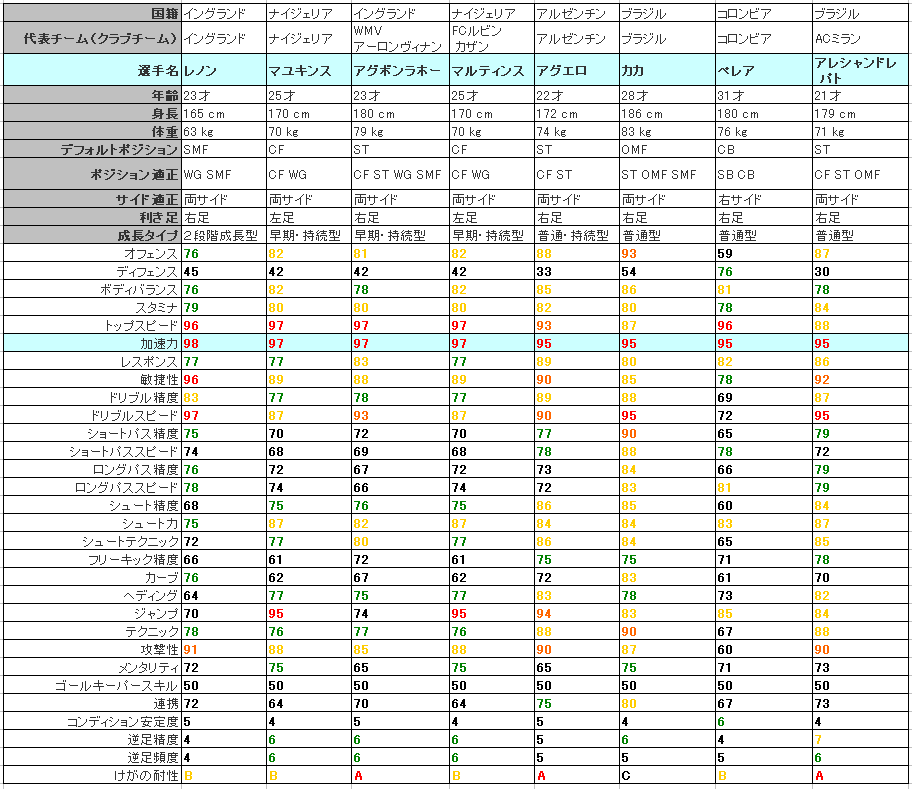Click the highlighted 加速力 row label
Viewport: 912px width, 789px height.
pos(90,343)
